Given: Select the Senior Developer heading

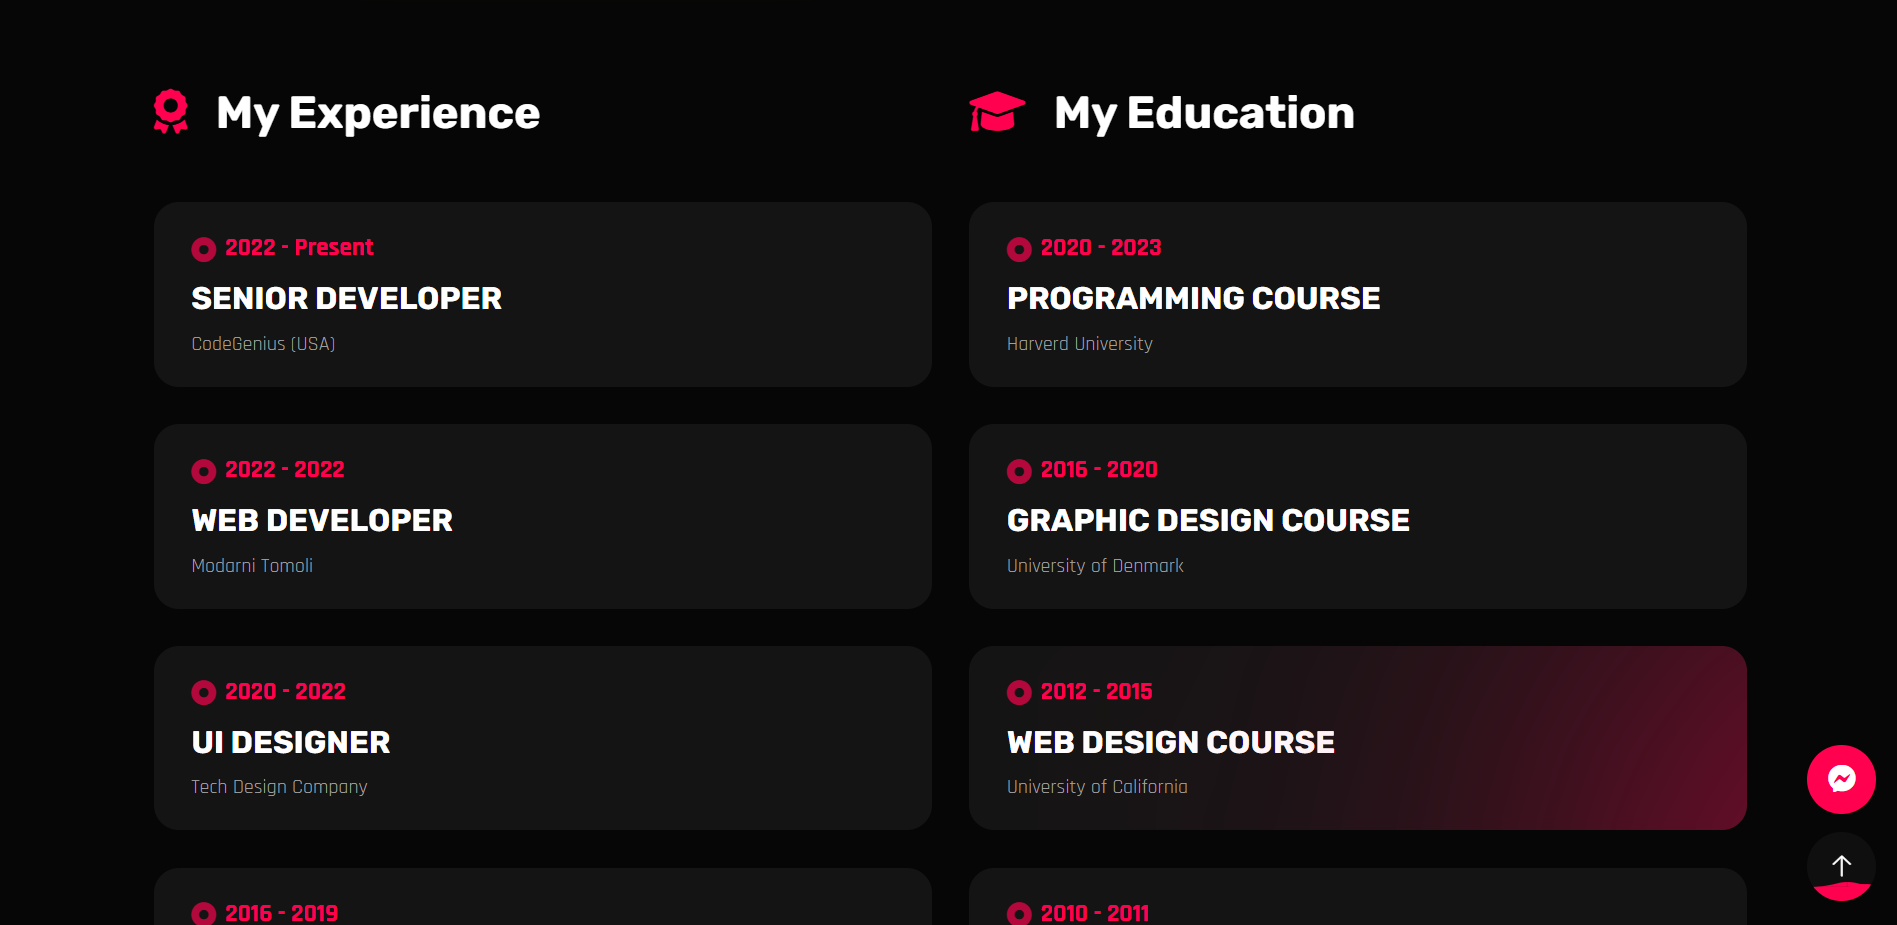Looking at the screenshot, I should [x=346, y=298].
